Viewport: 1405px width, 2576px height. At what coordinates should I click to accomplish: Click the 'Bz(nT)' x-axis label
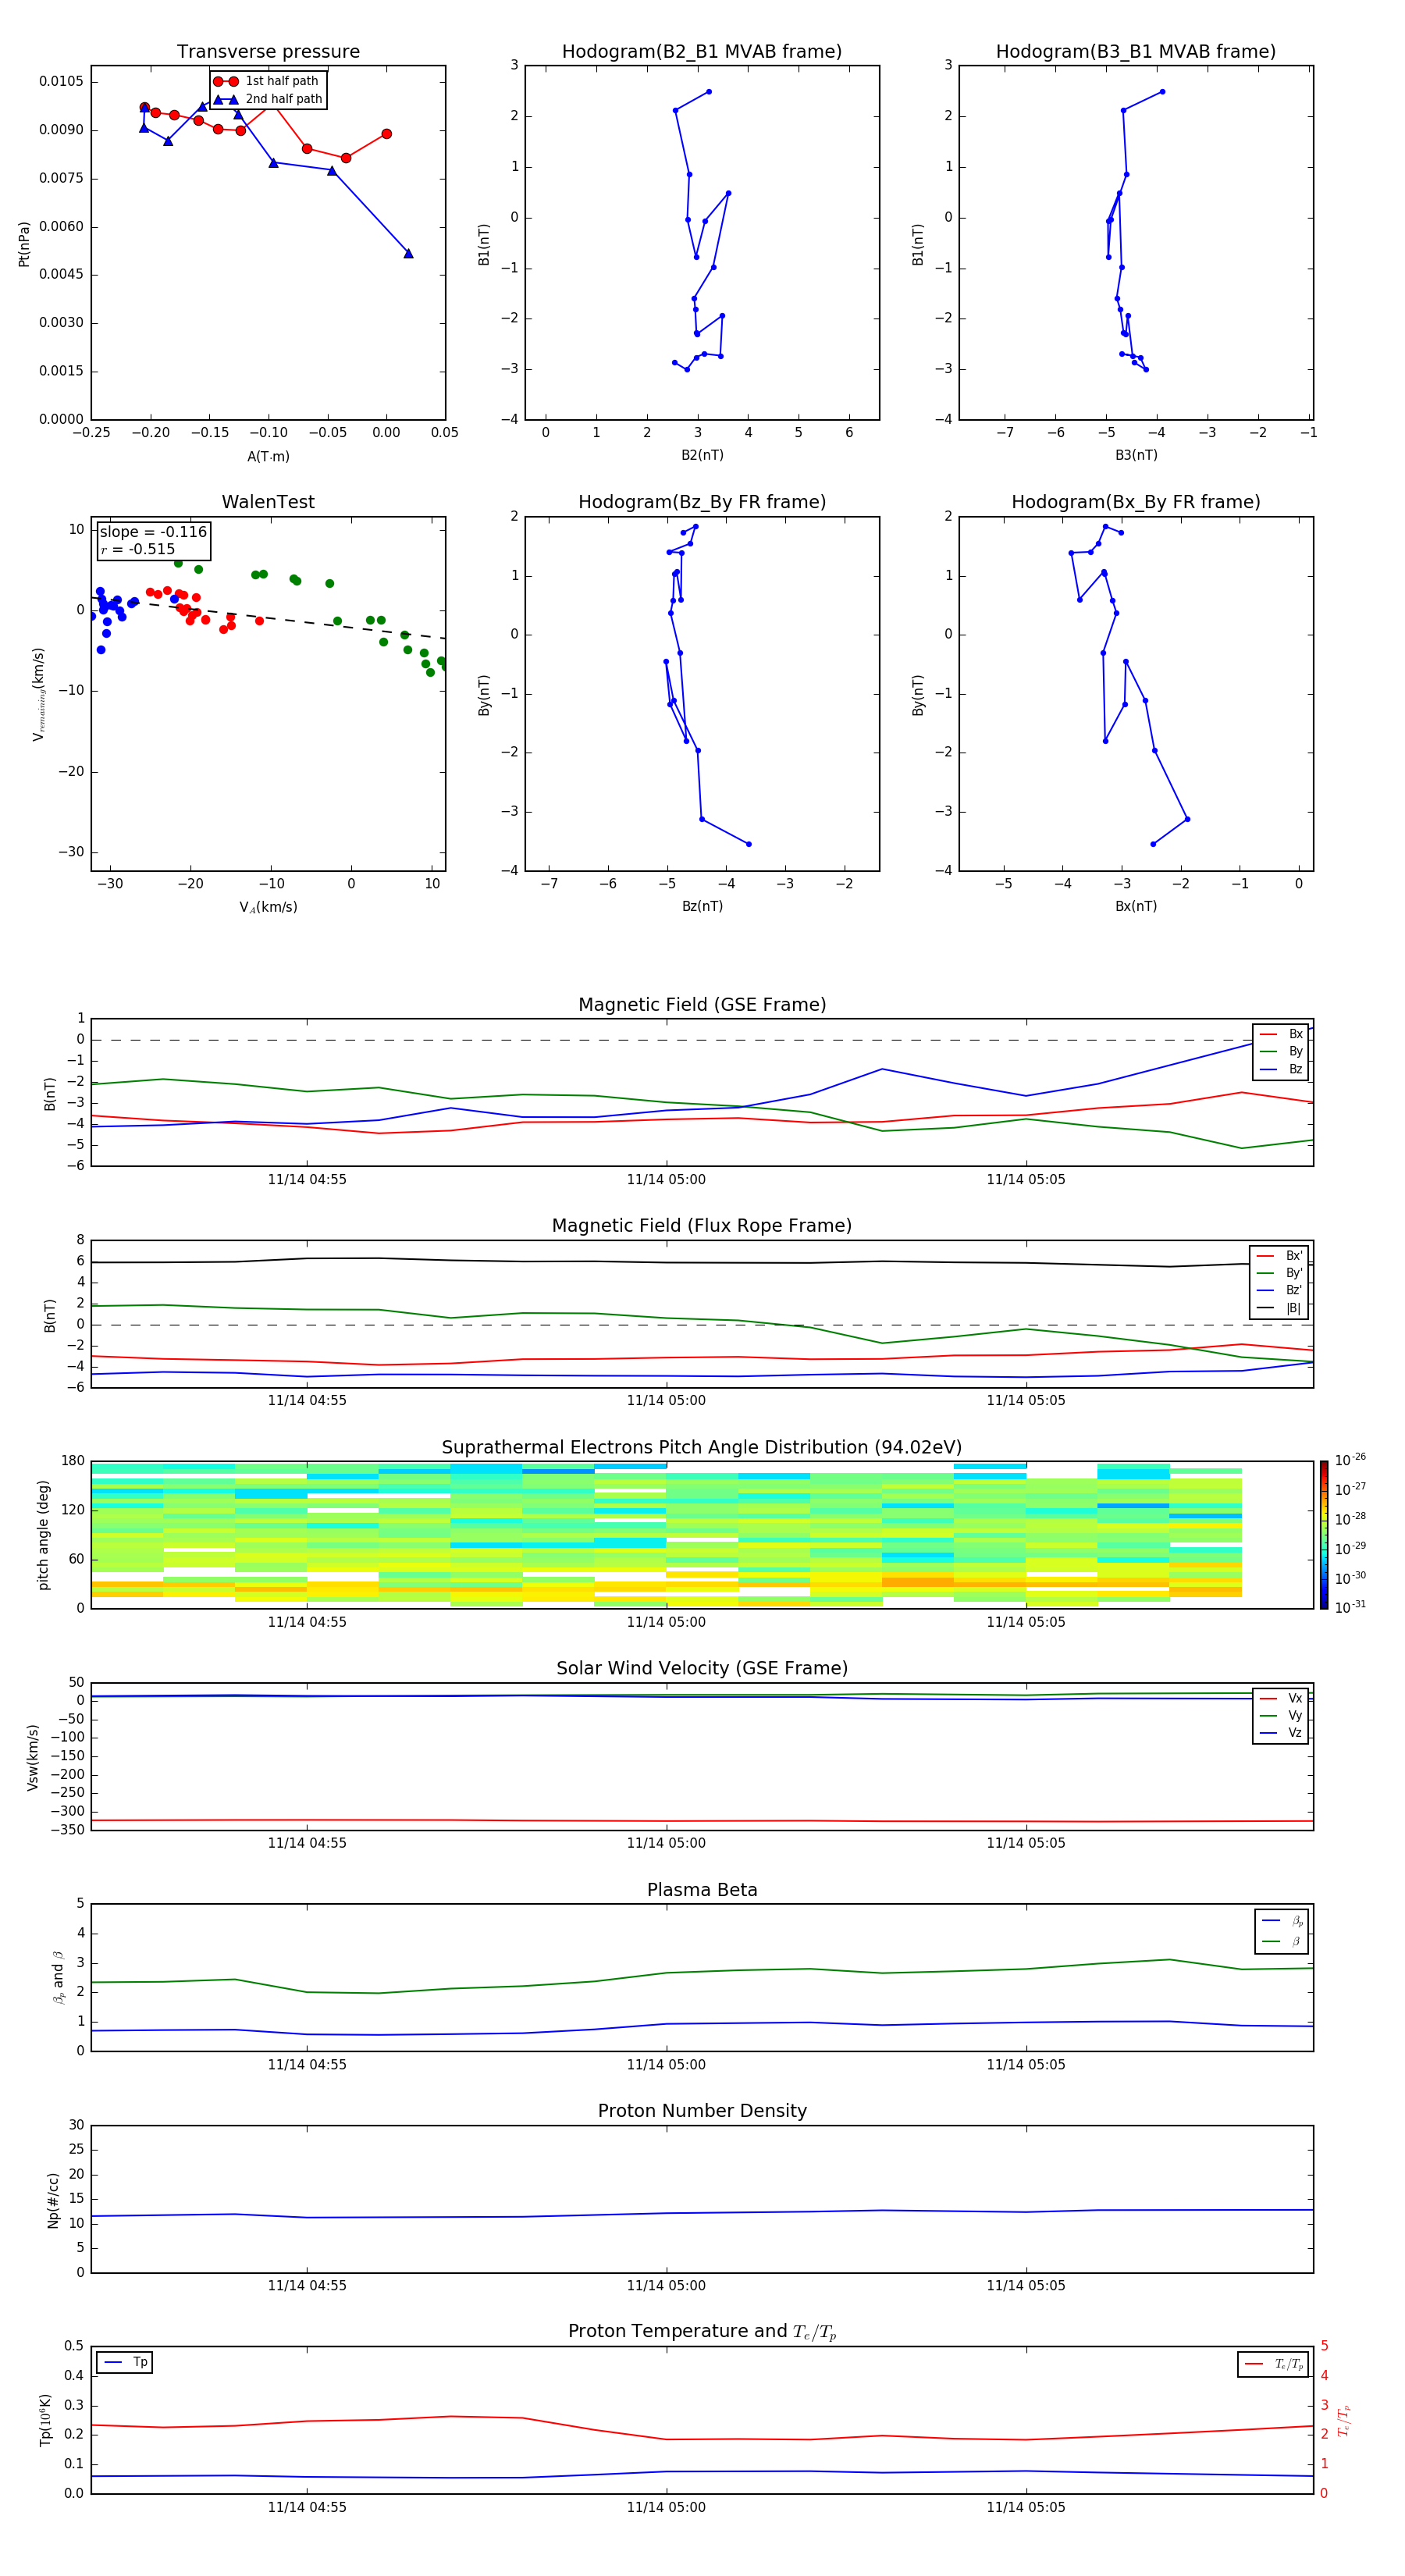pos(702,906)
